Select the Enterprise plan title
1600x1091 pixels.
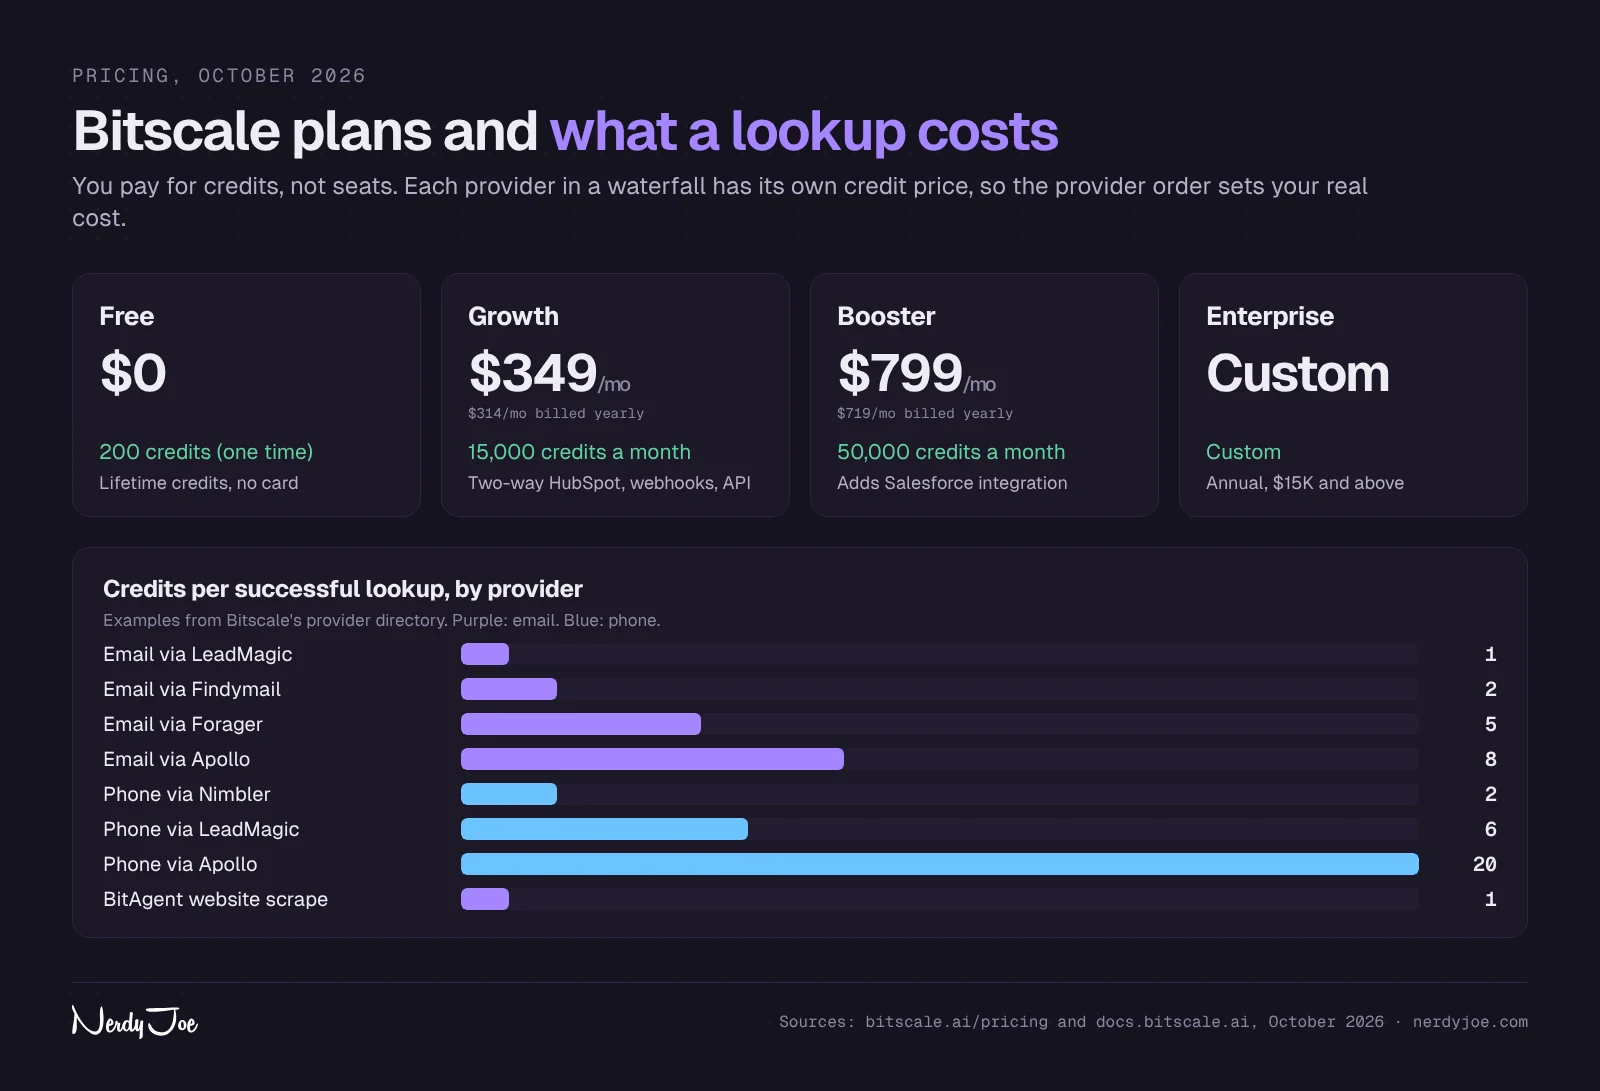(1270, 316)
